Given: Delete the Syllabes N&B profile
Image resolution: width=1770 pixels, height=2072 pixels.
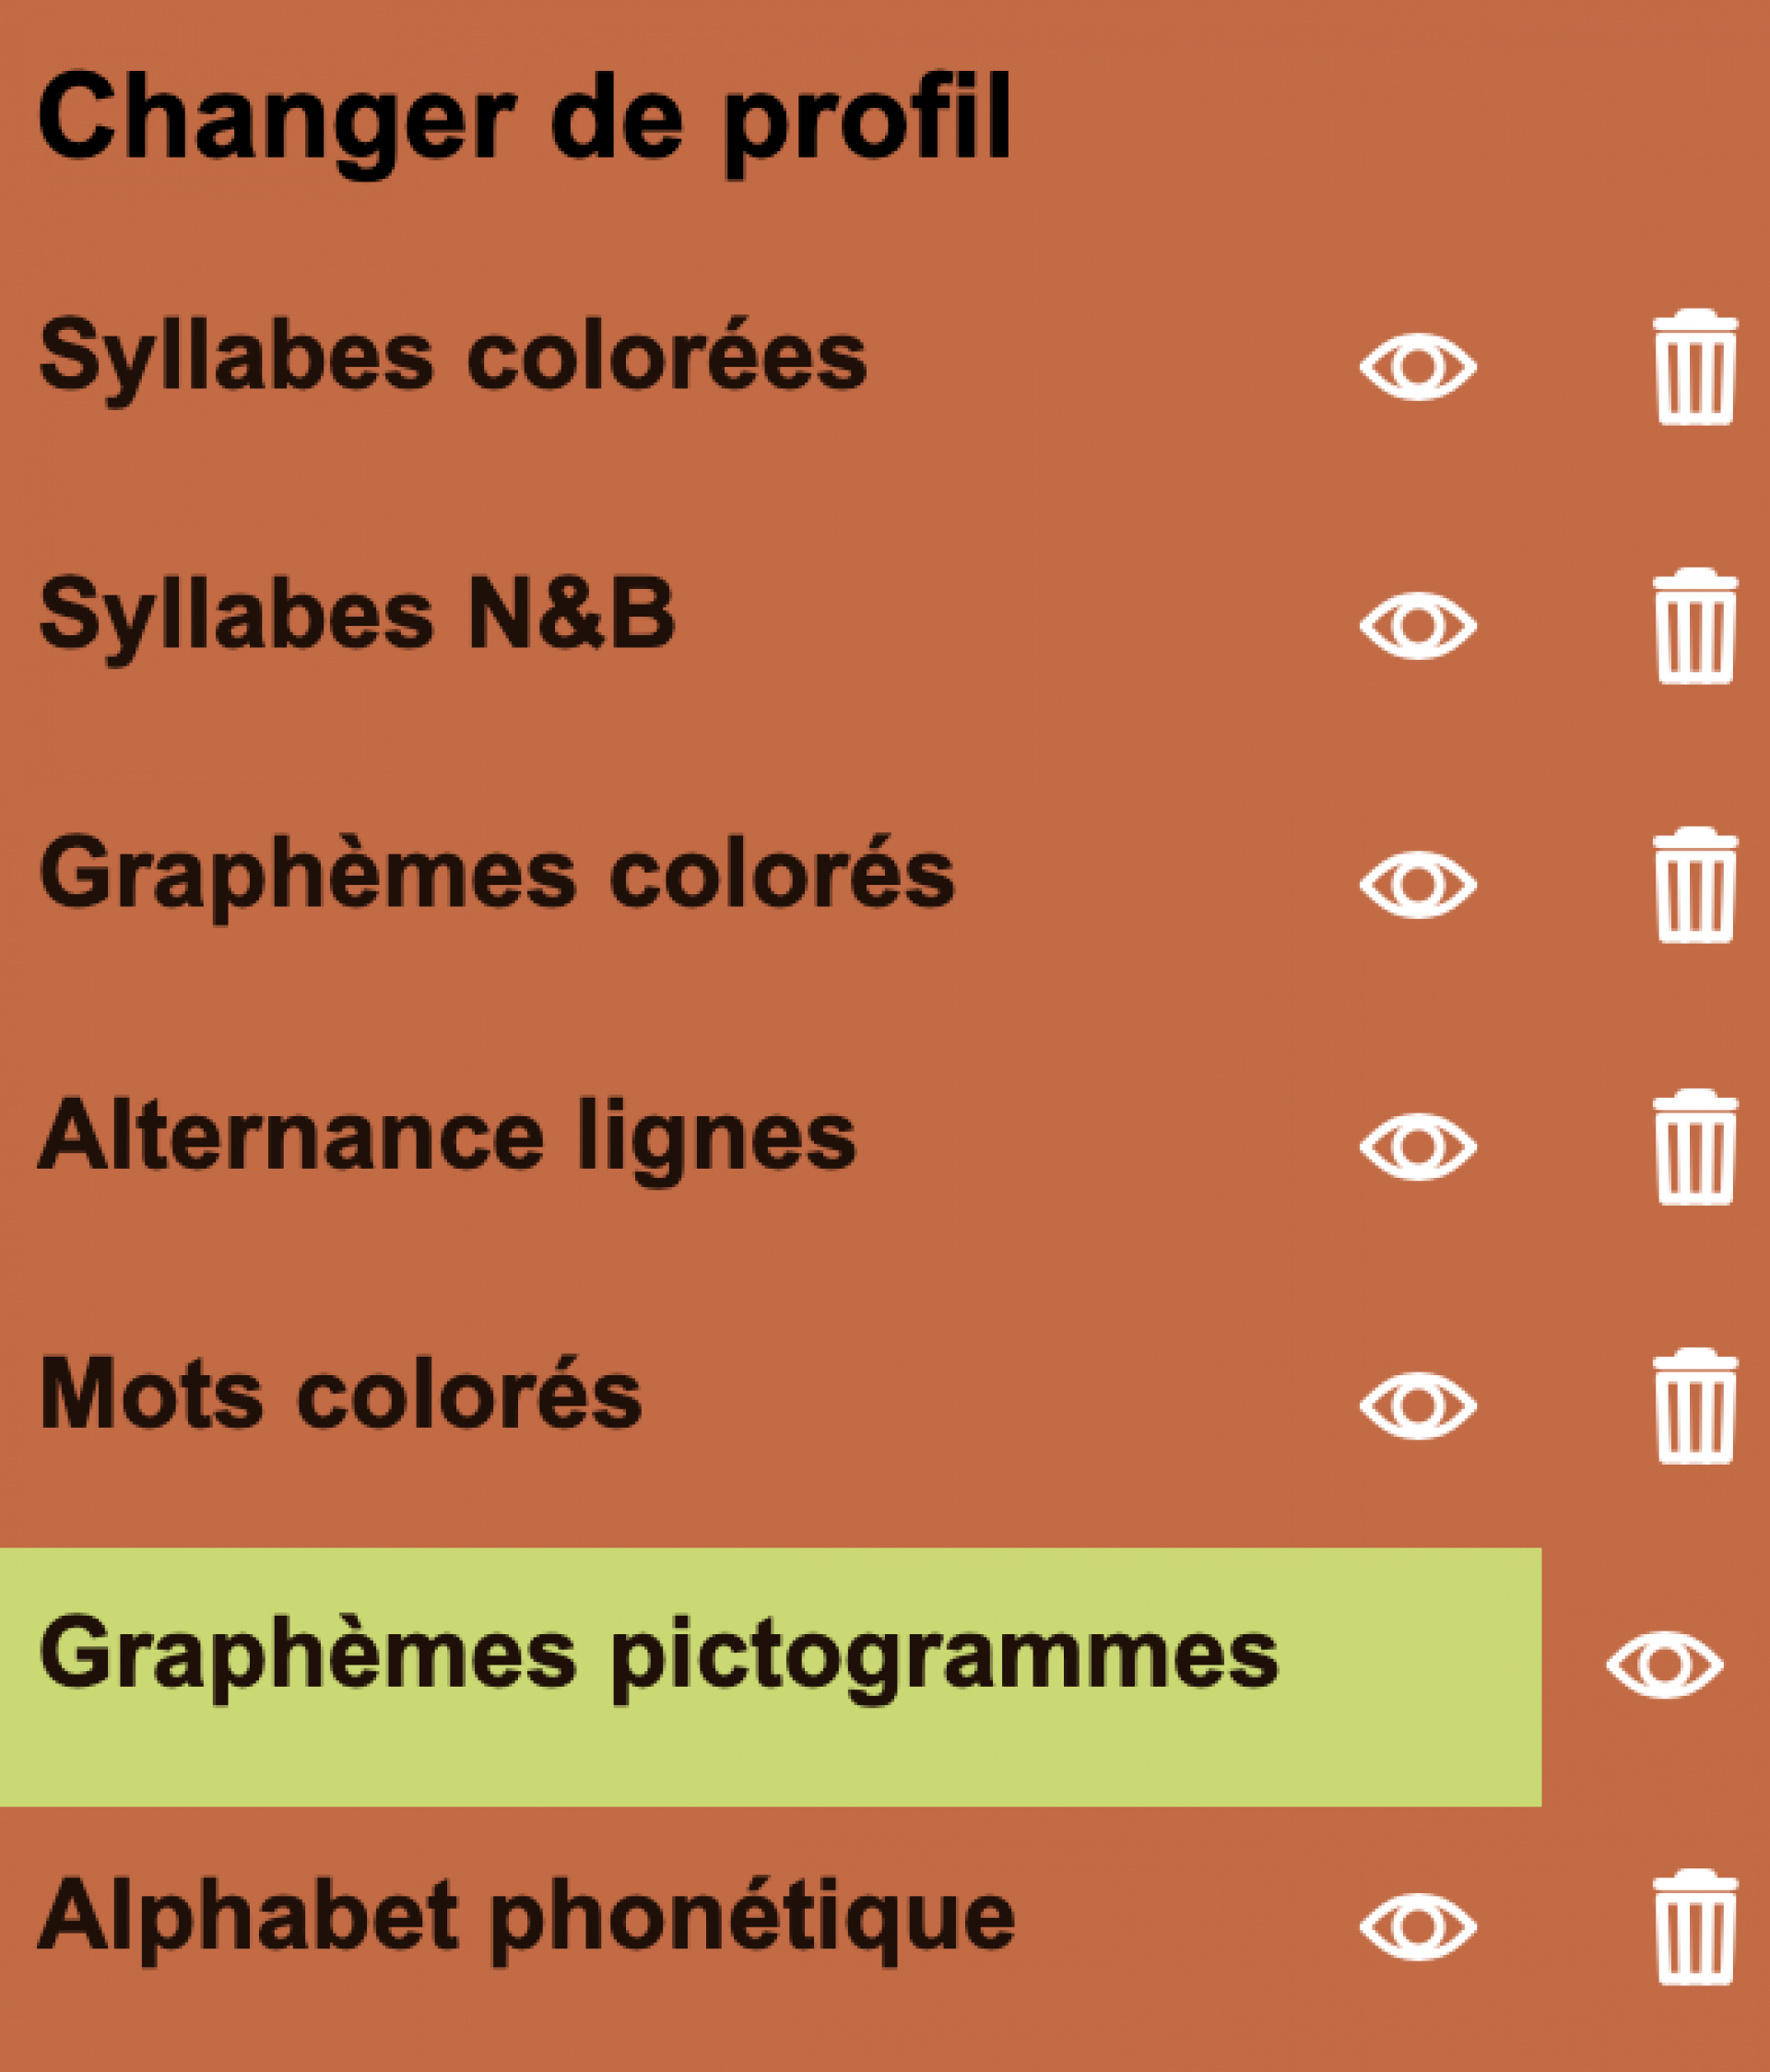Looking at the screenshot, I should tap(1694, 626).
